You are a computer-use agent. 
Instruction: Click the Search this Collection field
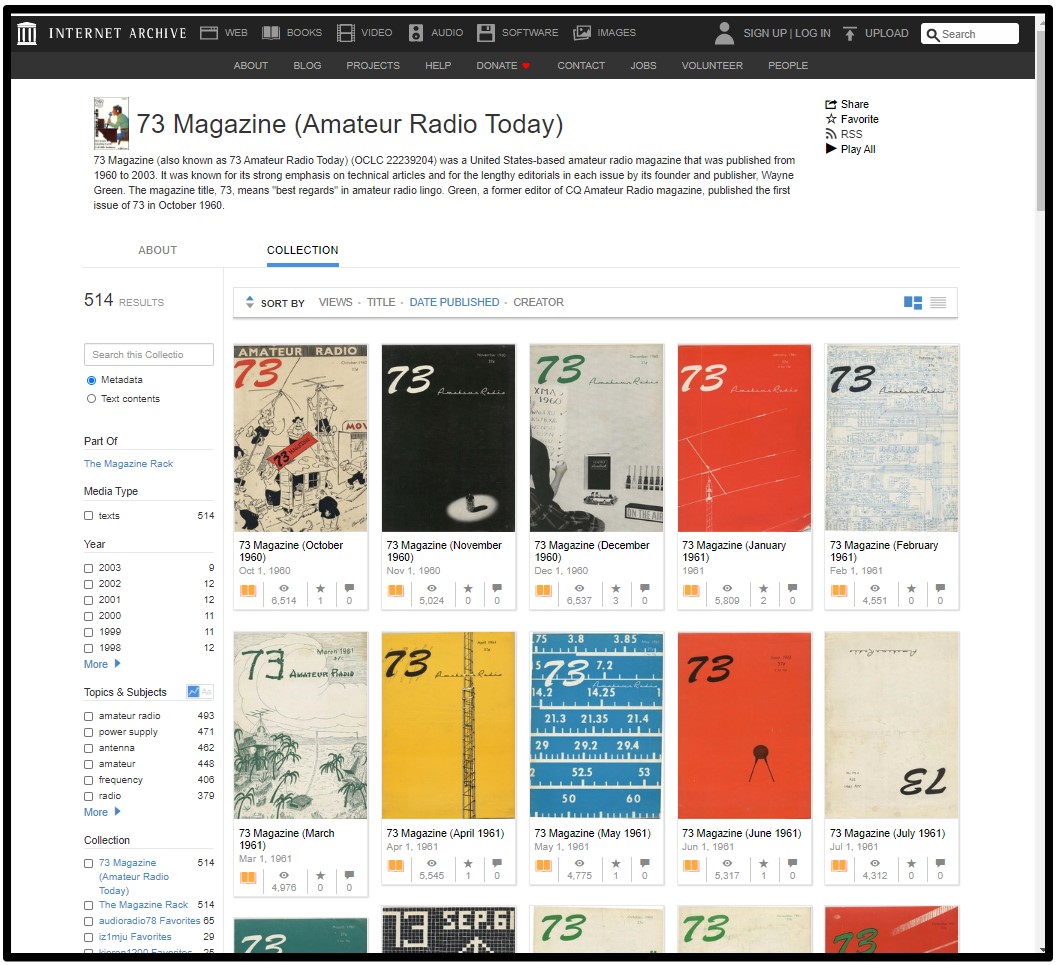pyautogui.click(x=148, y=354)
